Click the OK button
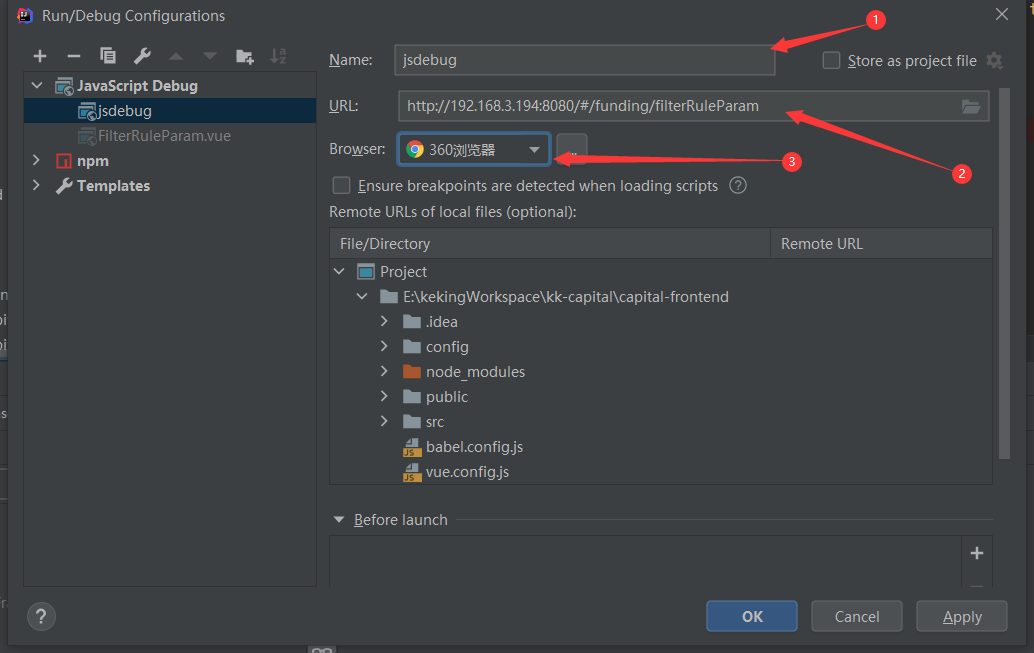Image resolution: width=1034 pixels, height=653 pixels. (x=752, y=617)
